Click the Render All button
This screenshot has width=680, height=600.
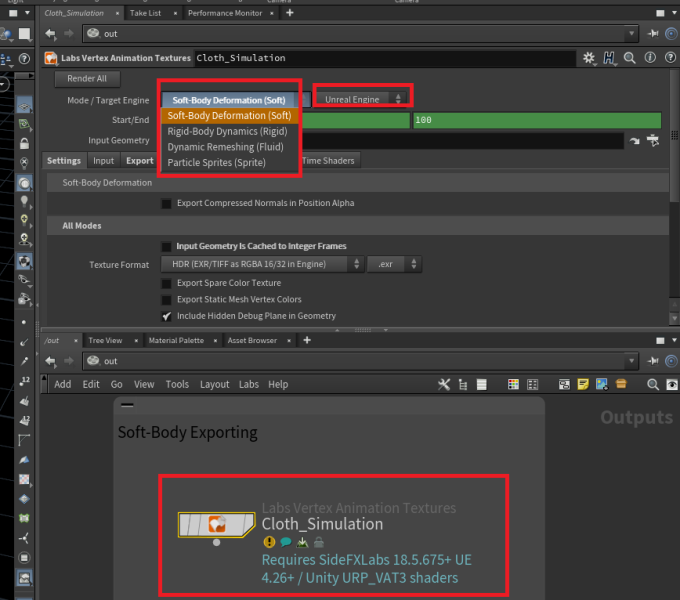(87, 79)
